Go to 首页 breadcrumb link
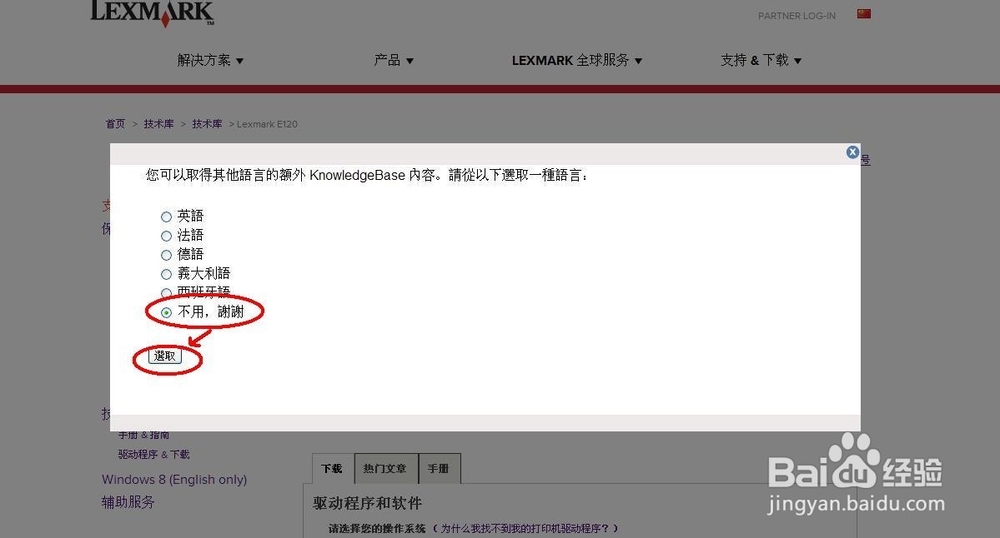Viewport: 1000px width, 538px height. pos(115,124)
